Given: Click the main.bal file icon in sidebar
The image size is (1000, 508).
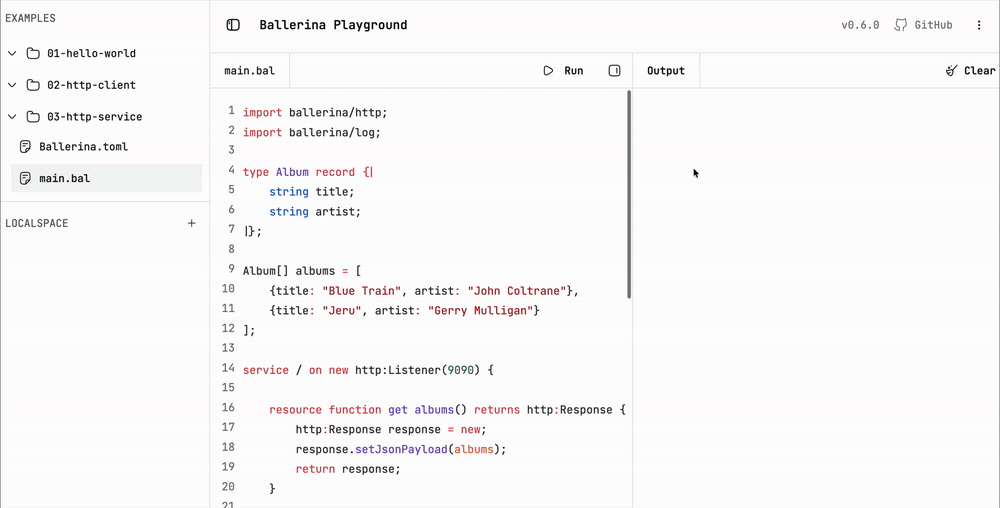Looking at the screenshot, I should [25, 178].
